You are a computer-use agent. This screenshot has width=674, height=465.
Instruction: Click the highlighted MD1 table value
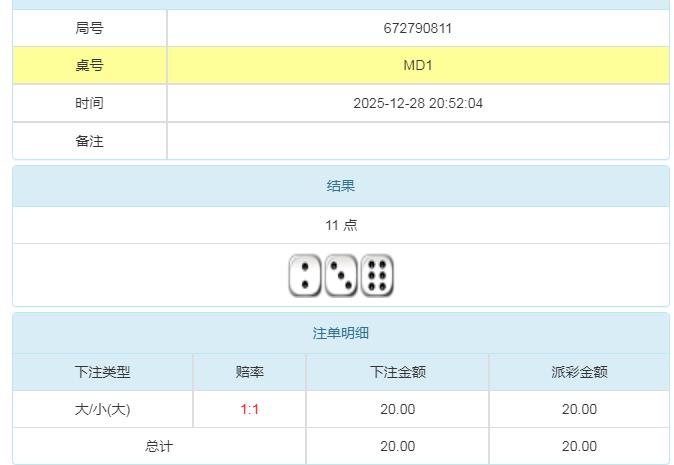tap(417, 66)
